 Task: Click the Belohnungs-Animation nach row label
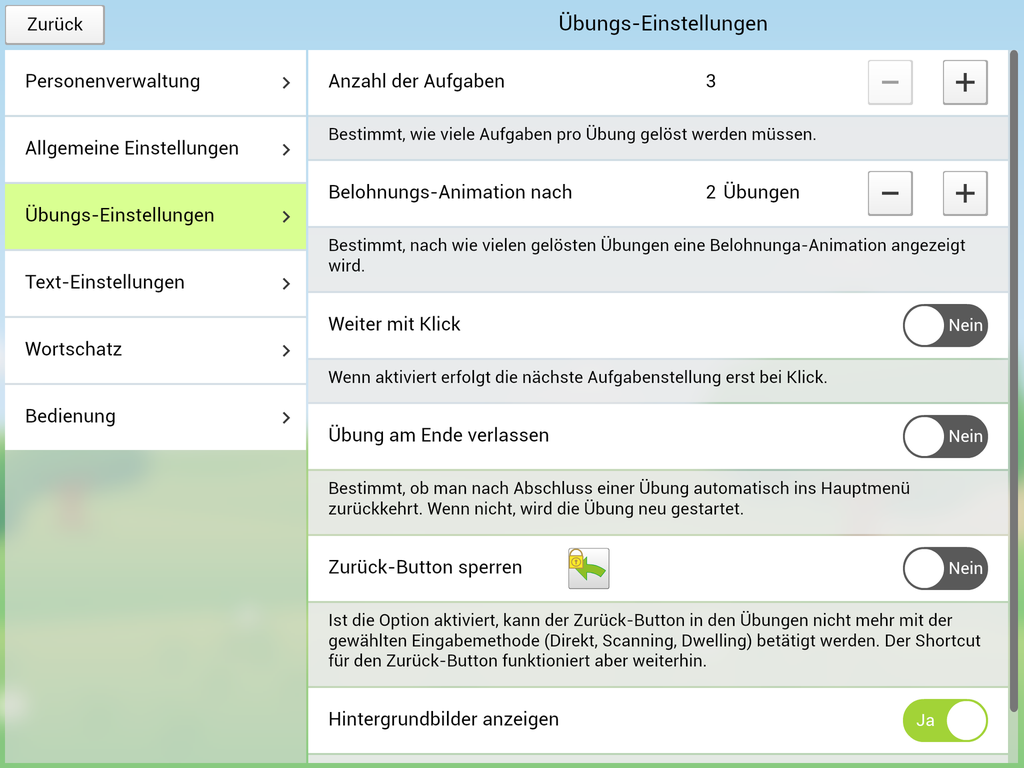pyautogui.click(x=450, y=193)
